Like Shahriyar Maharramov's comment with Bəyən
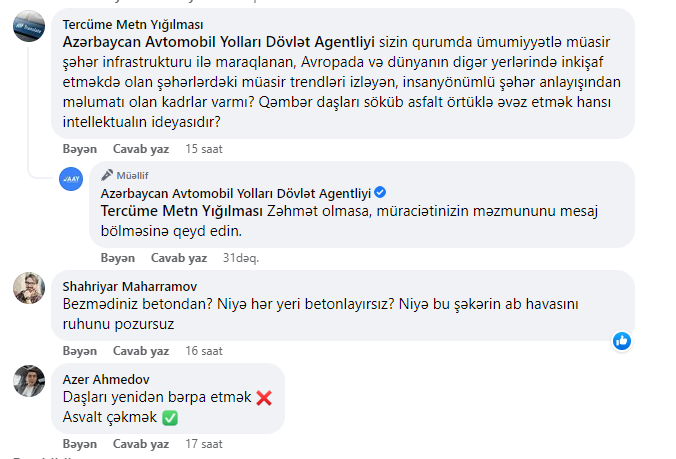The width and height of the screenshot is (676, 459). pyautogui.click(x=79, y=351)
